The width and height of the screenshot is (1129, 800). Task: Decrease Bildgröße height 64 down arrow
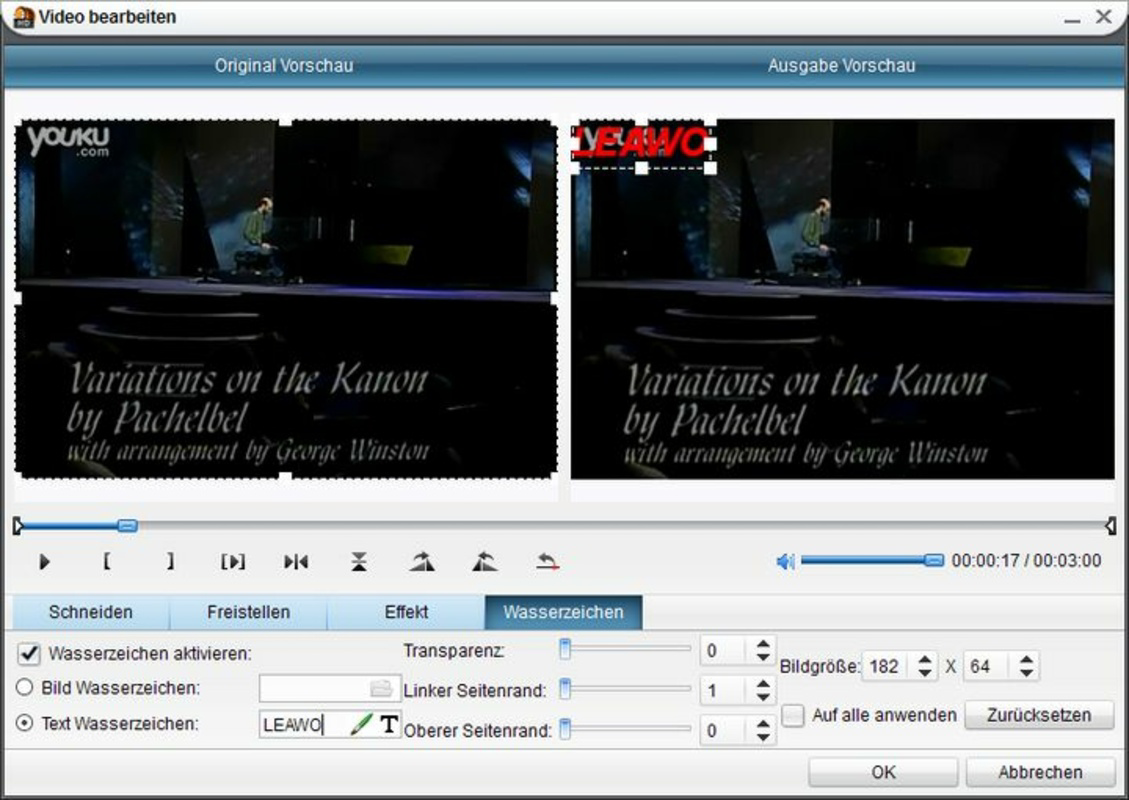coord(1027,673)
